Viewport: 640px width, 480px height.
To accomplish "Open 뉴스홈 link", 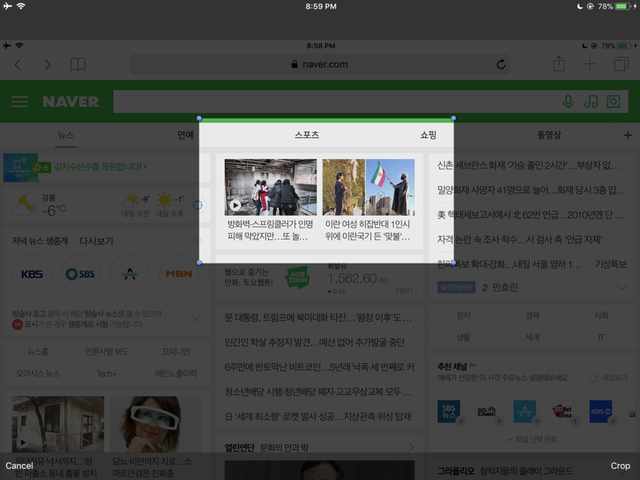I will click(38, 351).
